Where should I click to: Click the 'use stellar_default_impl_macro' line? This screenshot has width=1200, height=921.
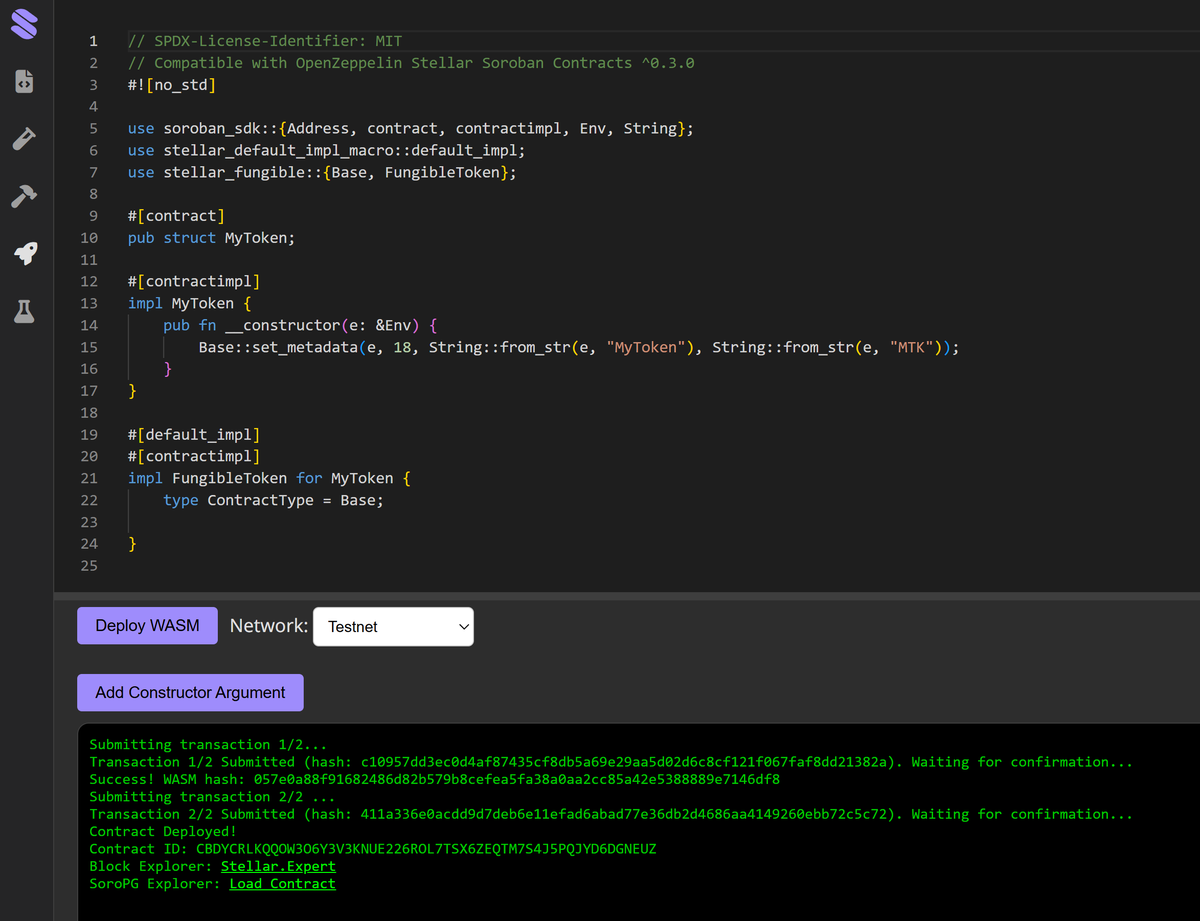(326, 150)
